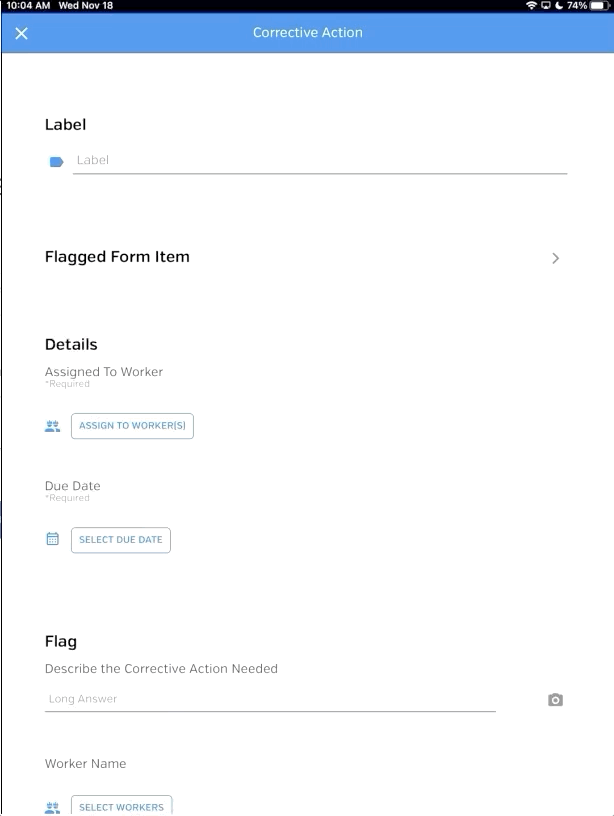The height and width of the screenshot is (816, 614).
Task: Click the Do Not Disturb moon icon
Action: click(x=559, y=6)
